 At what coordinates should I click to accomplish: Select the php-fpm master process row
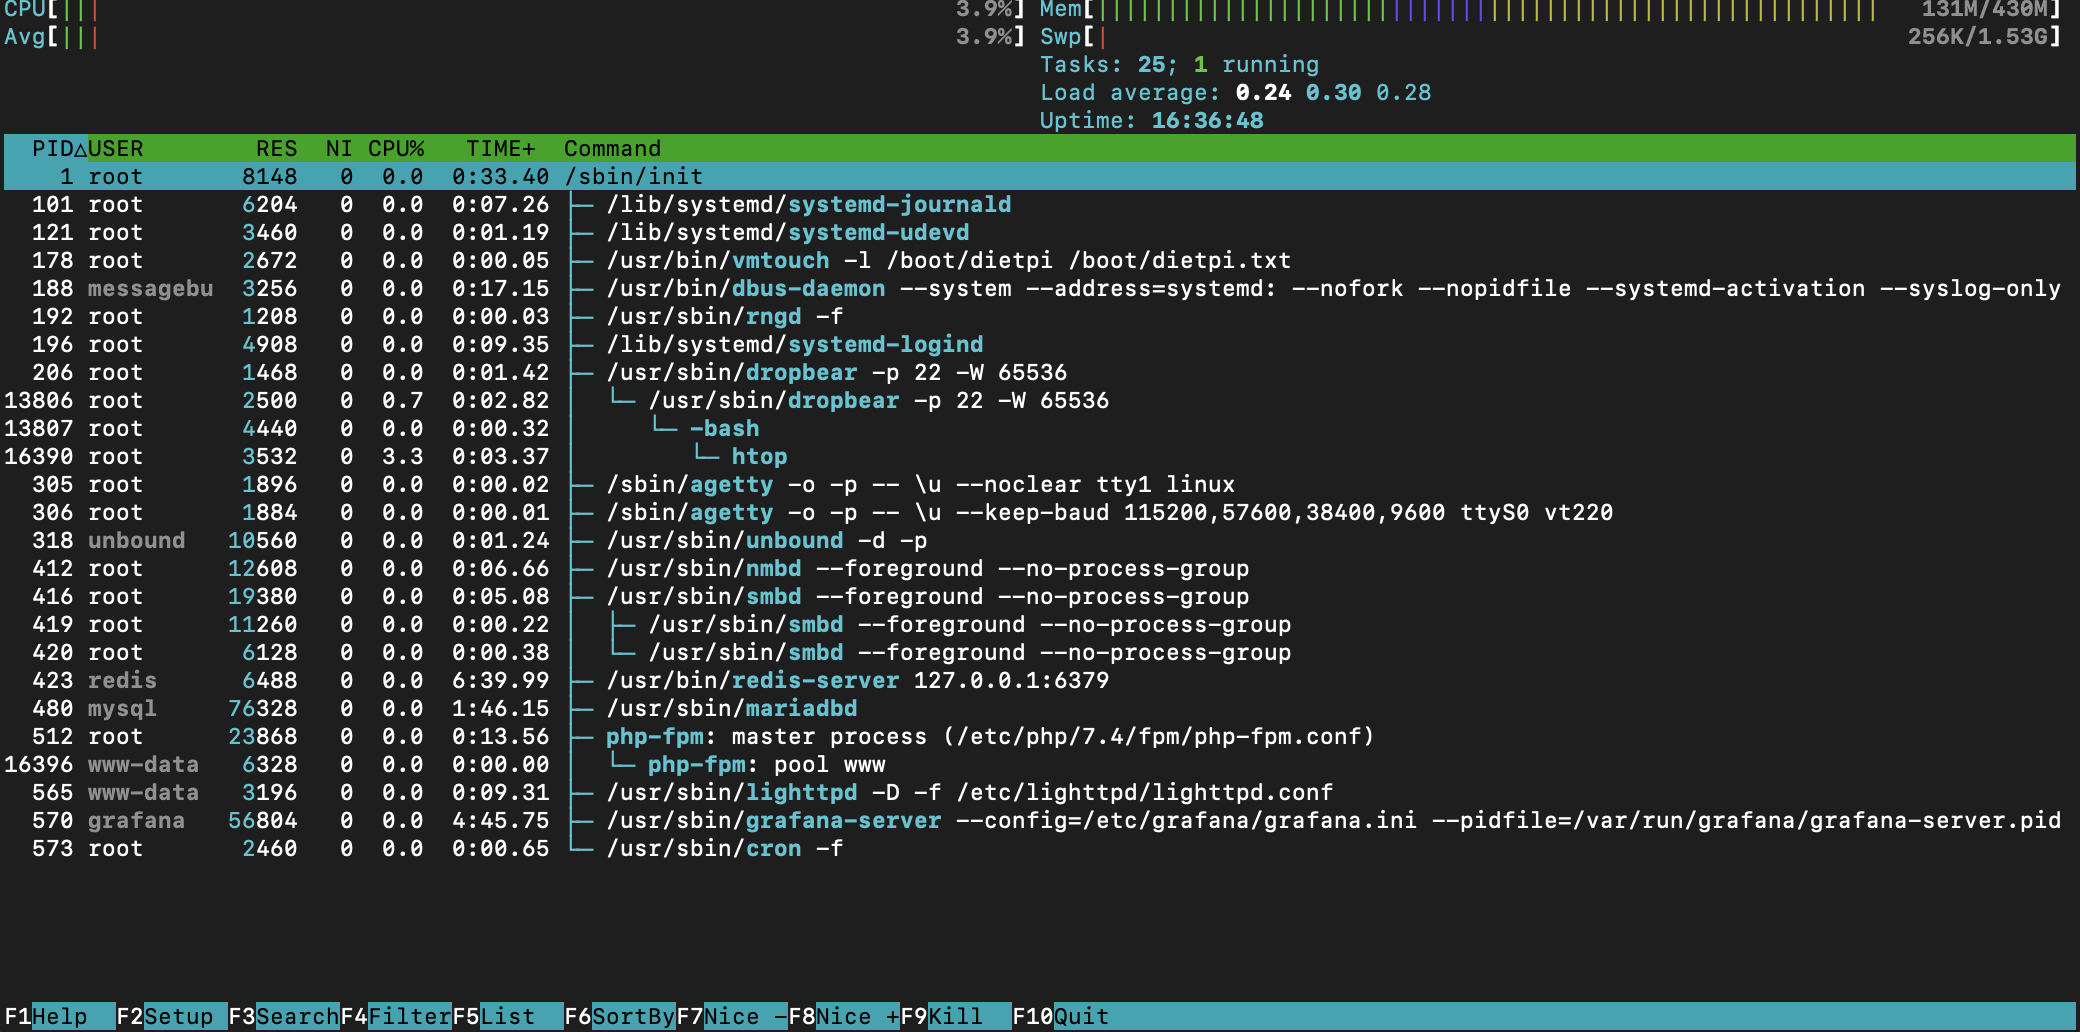point(1040,736)
